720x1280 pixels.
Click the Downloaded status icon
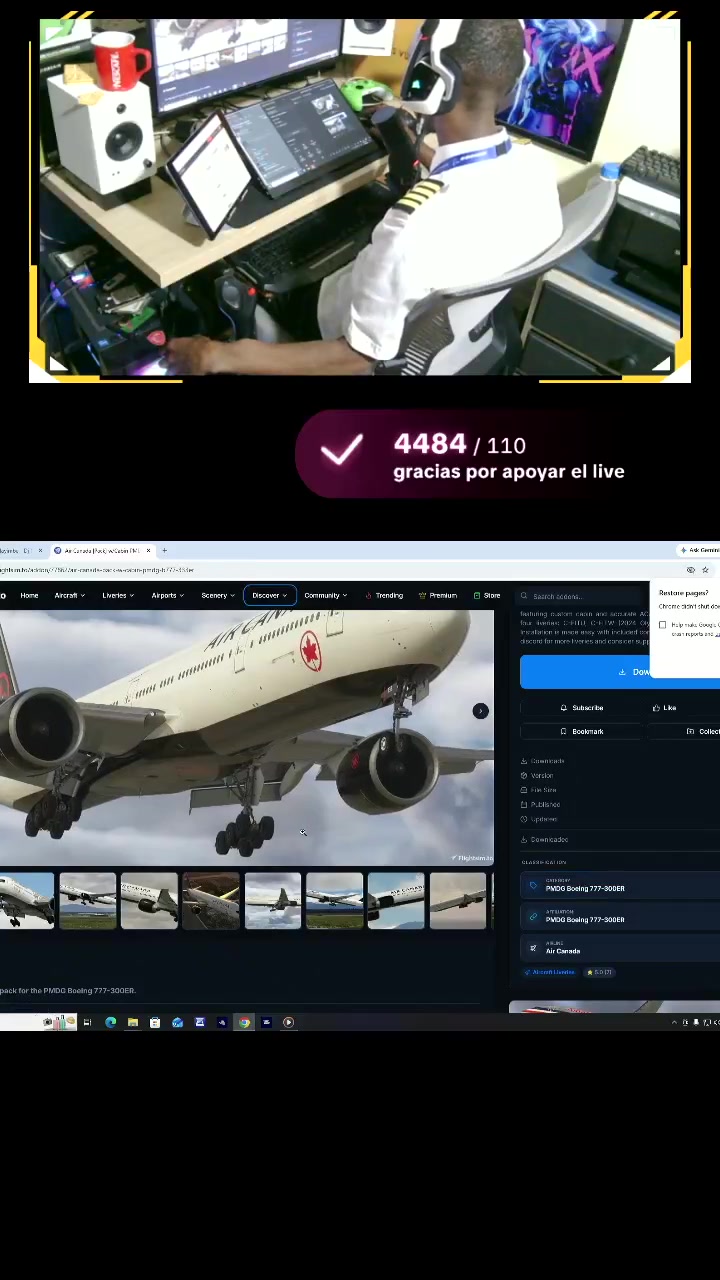coord(524,840)
